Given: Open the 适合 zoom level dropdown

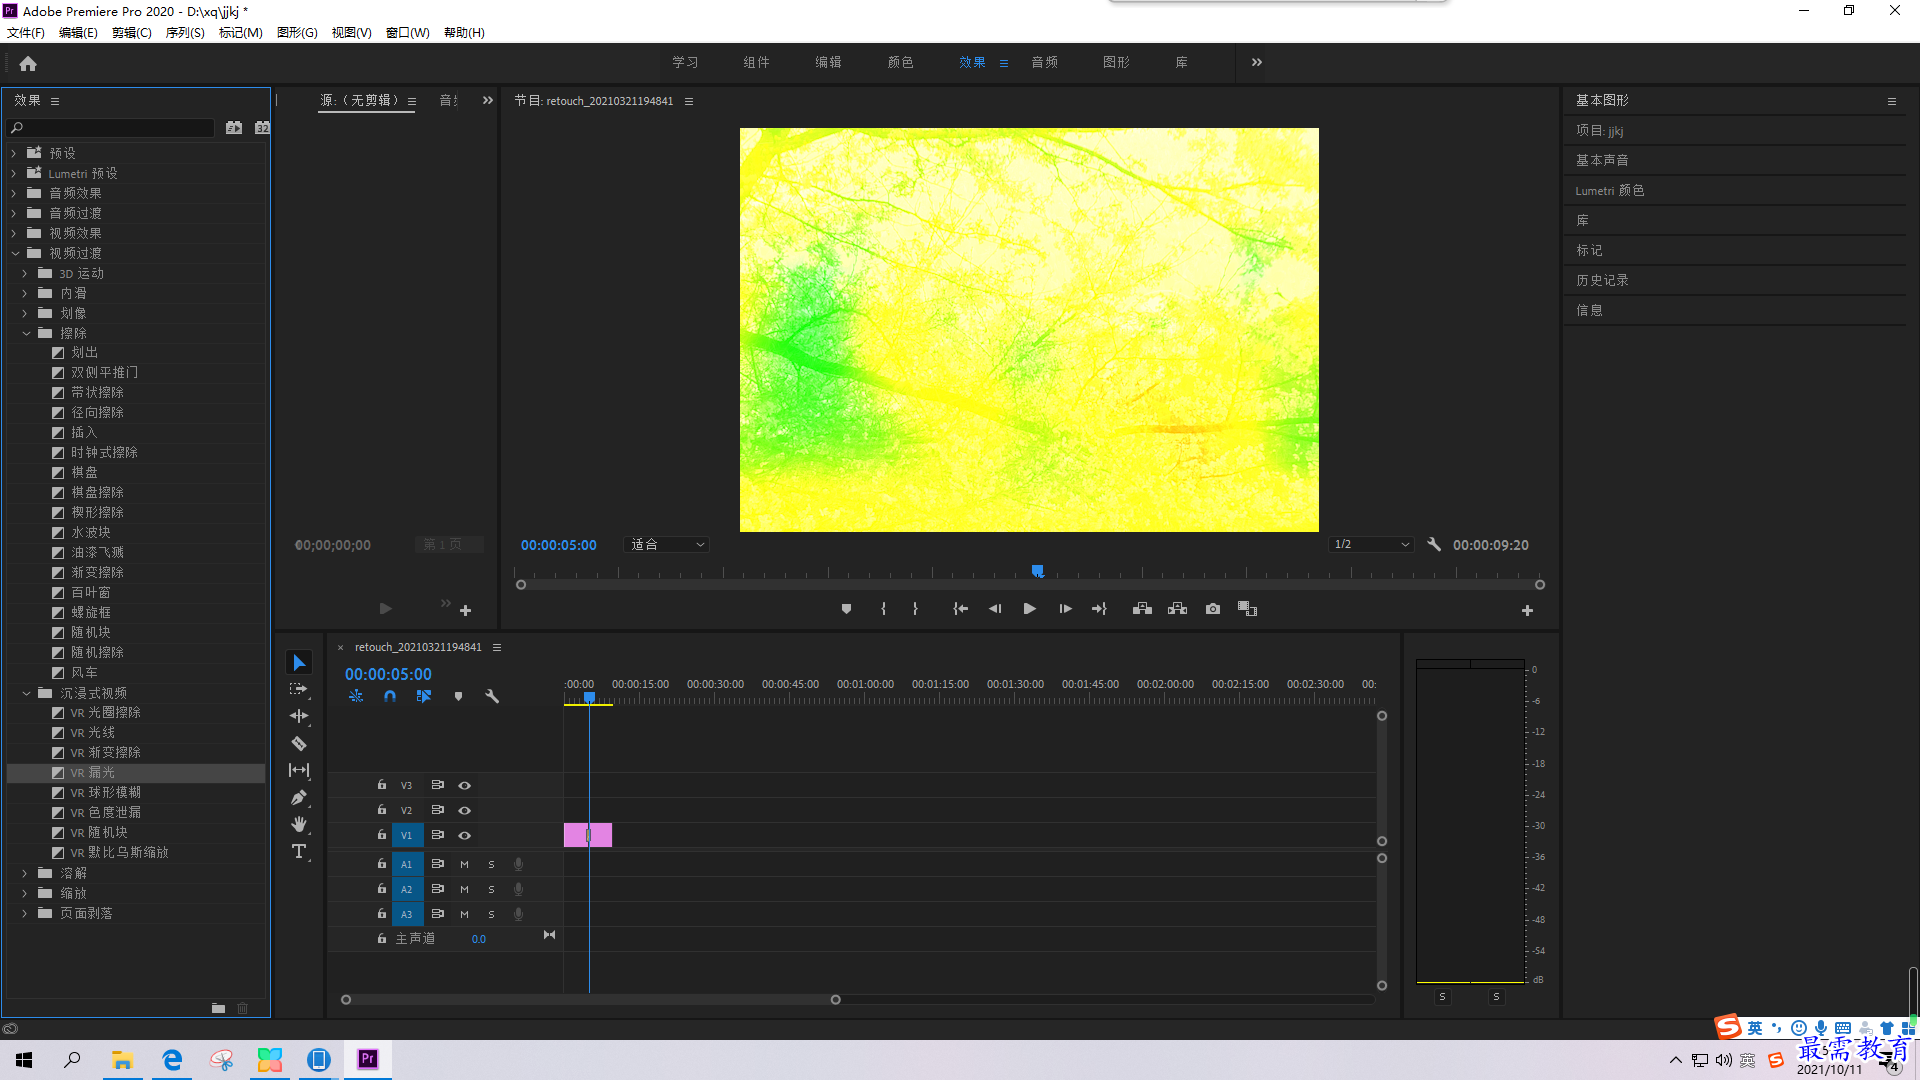Looking at the screenshot, I should click(x=667, y=545).
